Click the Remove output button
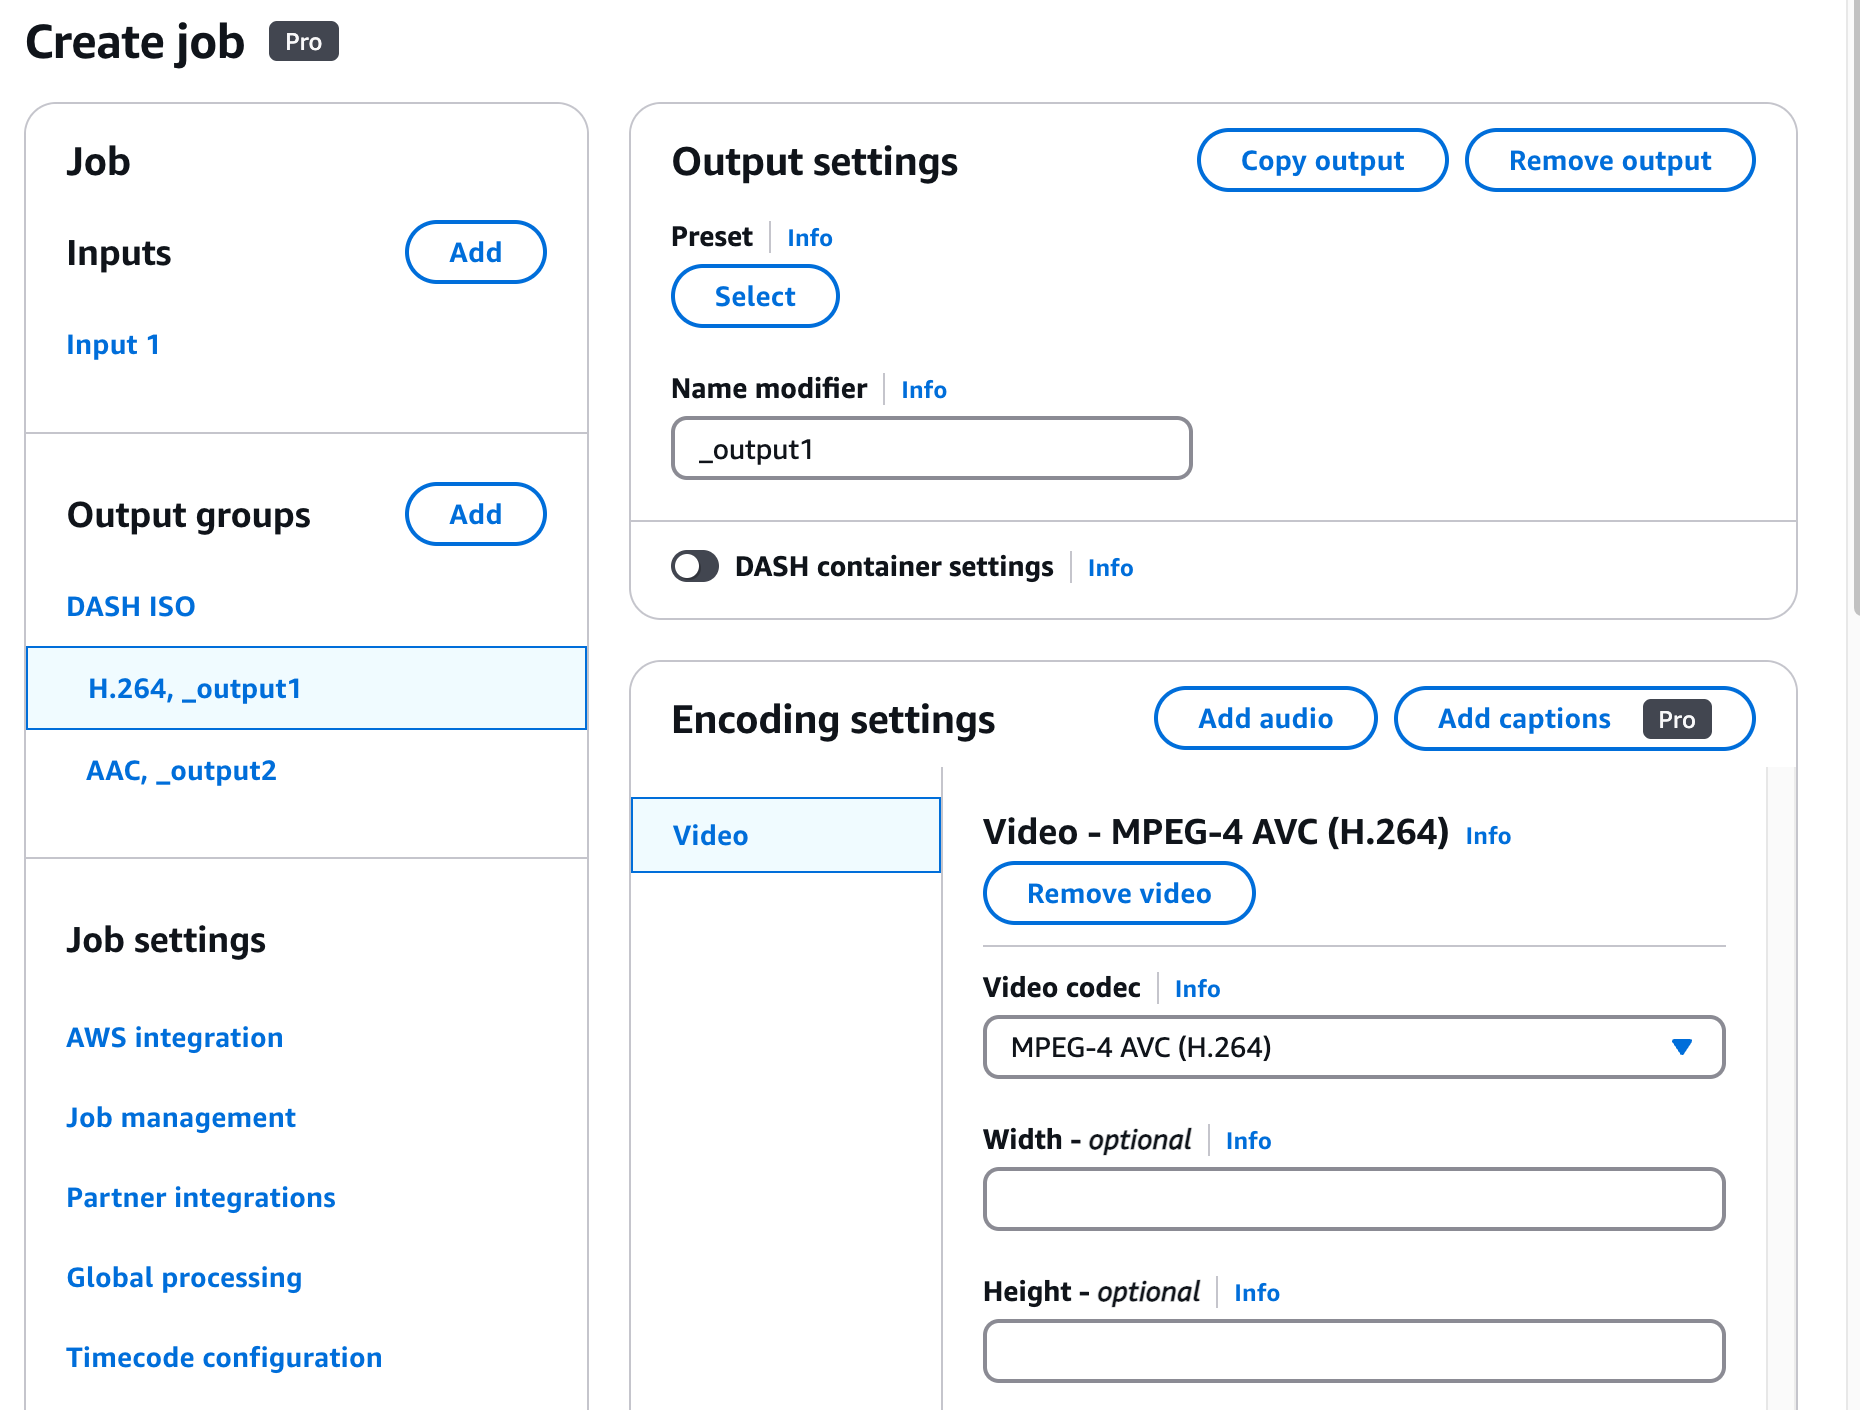Screen dimensions: 1860x1410 click(1609, 160)
